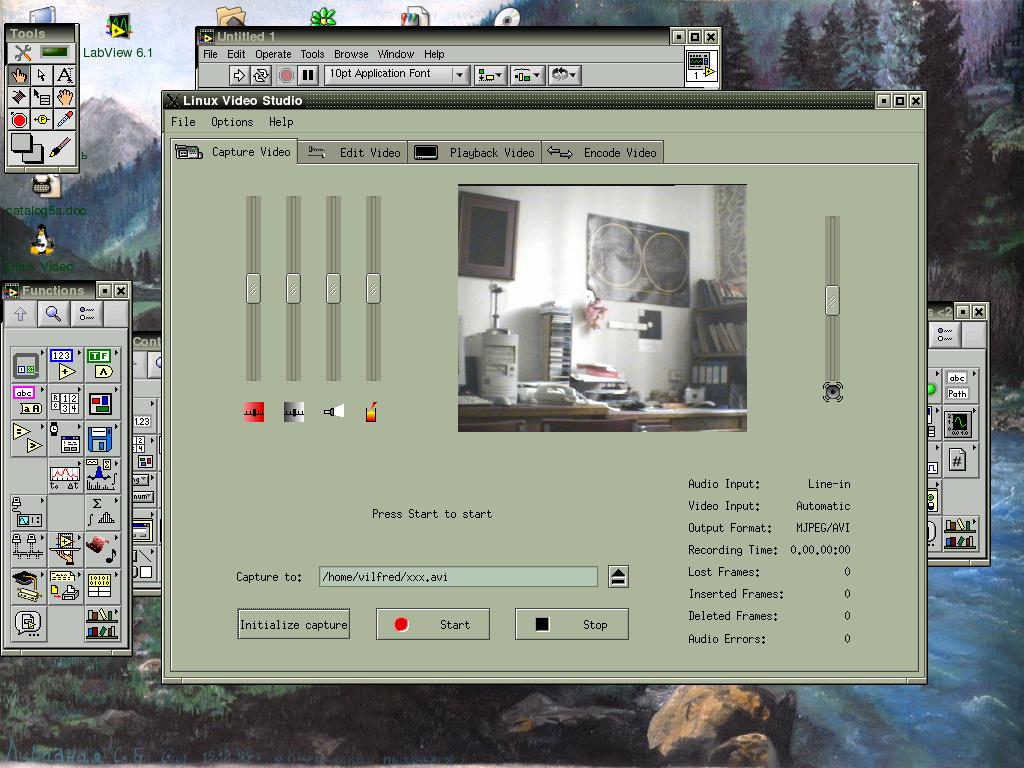Open the Options menu in Video Studio

(x=232, y=122)
